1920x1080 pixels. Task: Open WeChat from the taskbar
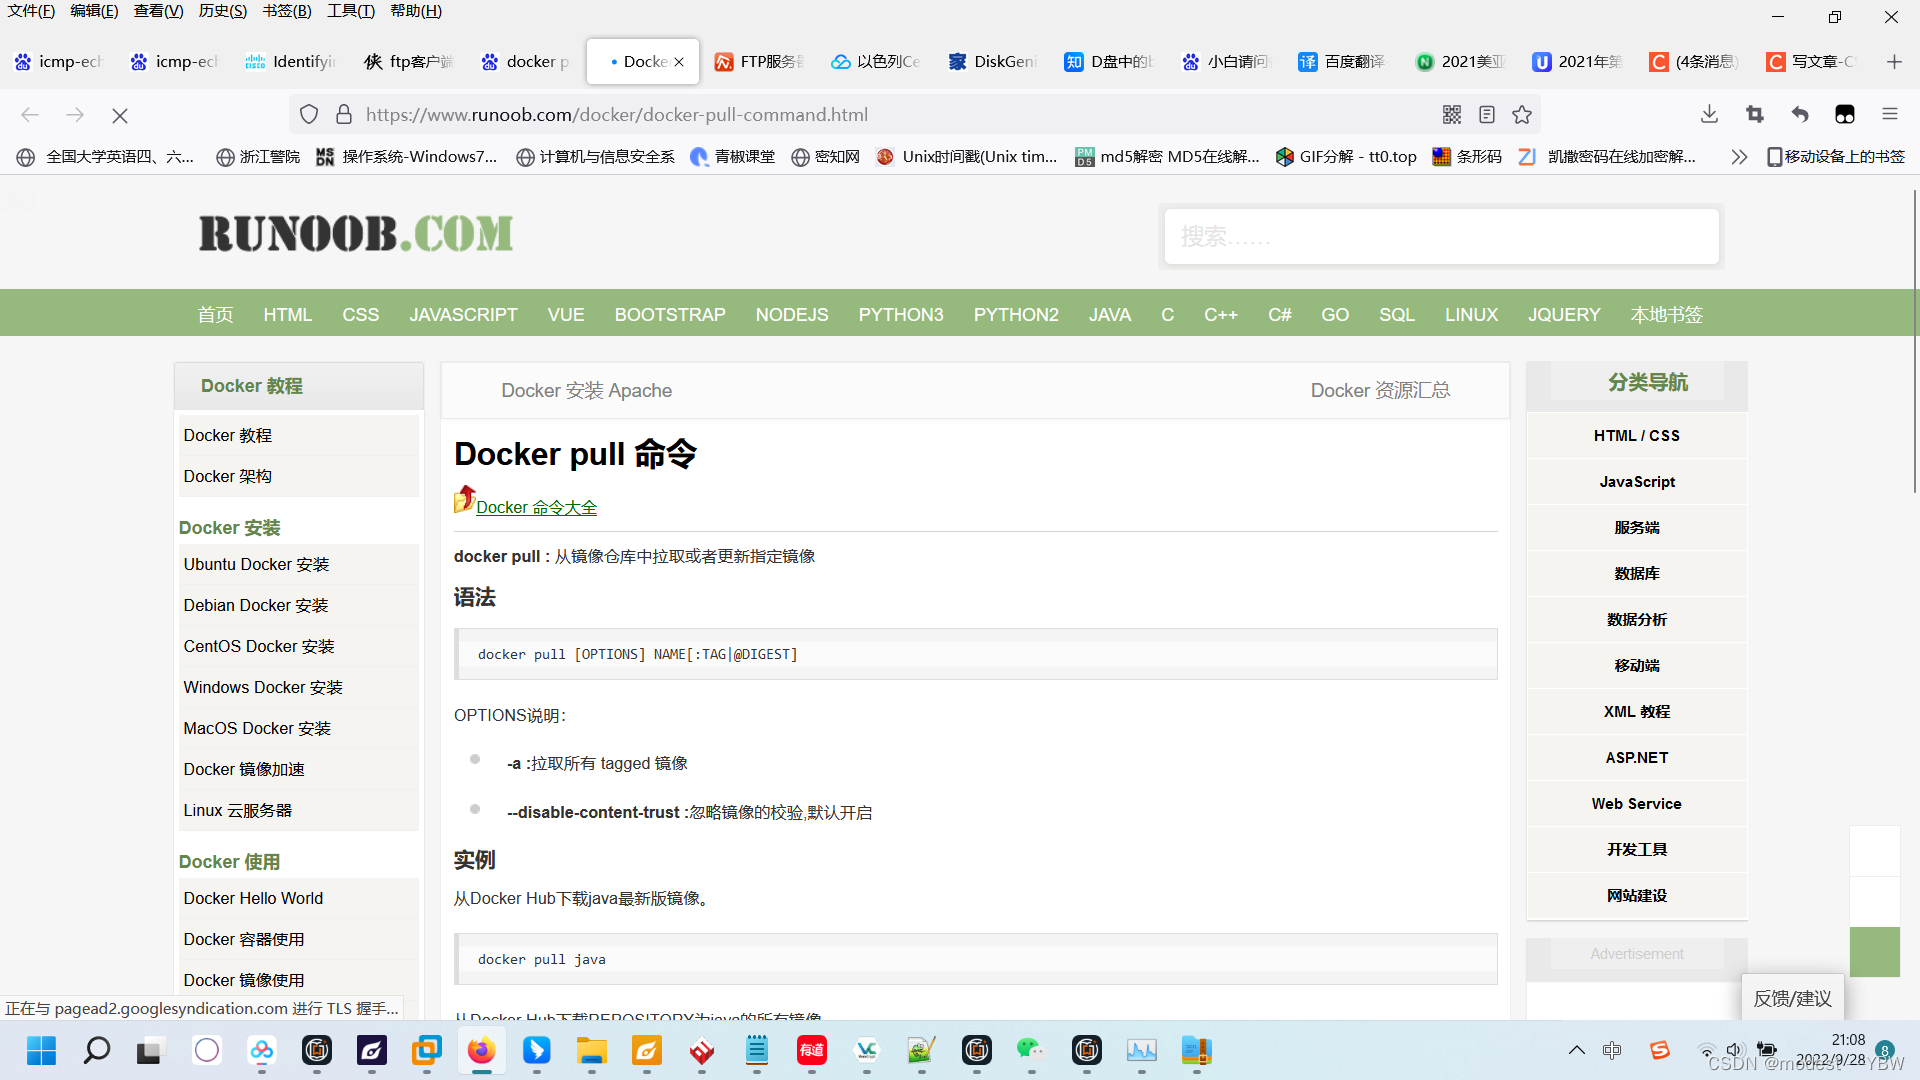pos(1030,1051)
